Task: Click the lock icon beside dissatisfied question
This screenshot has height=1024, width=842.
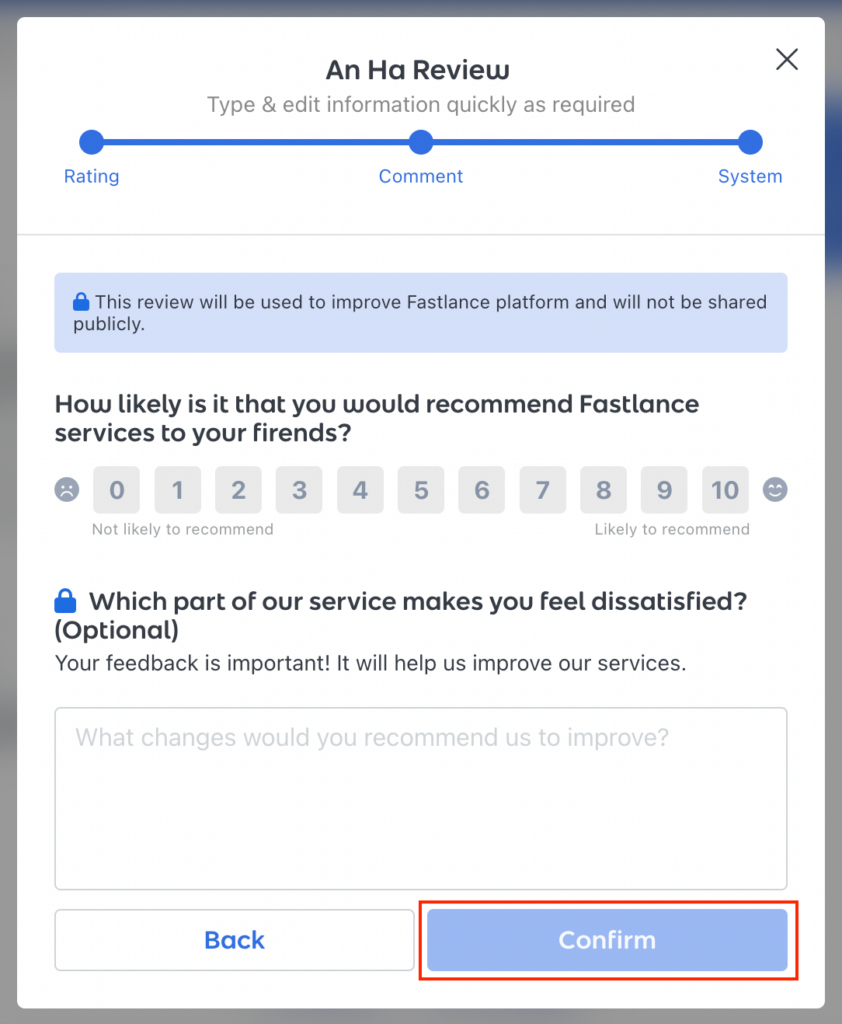Action: 66,601
